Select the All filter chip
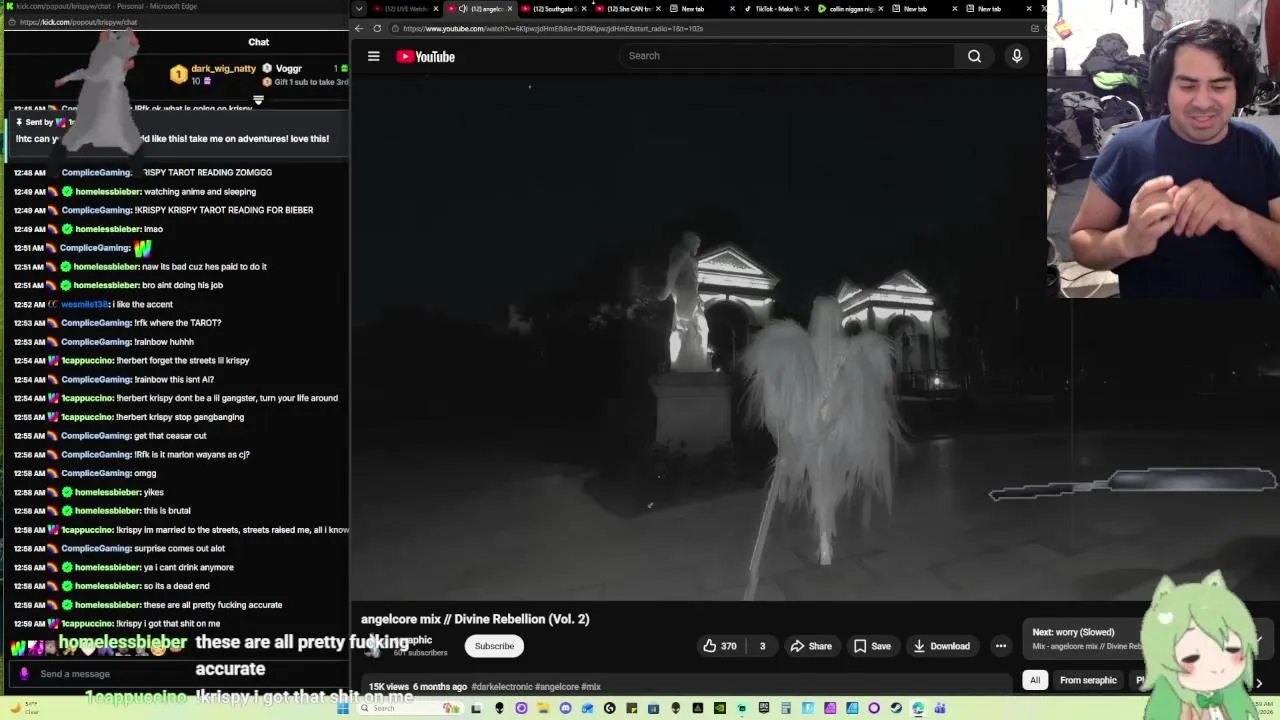 pyautogui.click(x=1035, y=680)
